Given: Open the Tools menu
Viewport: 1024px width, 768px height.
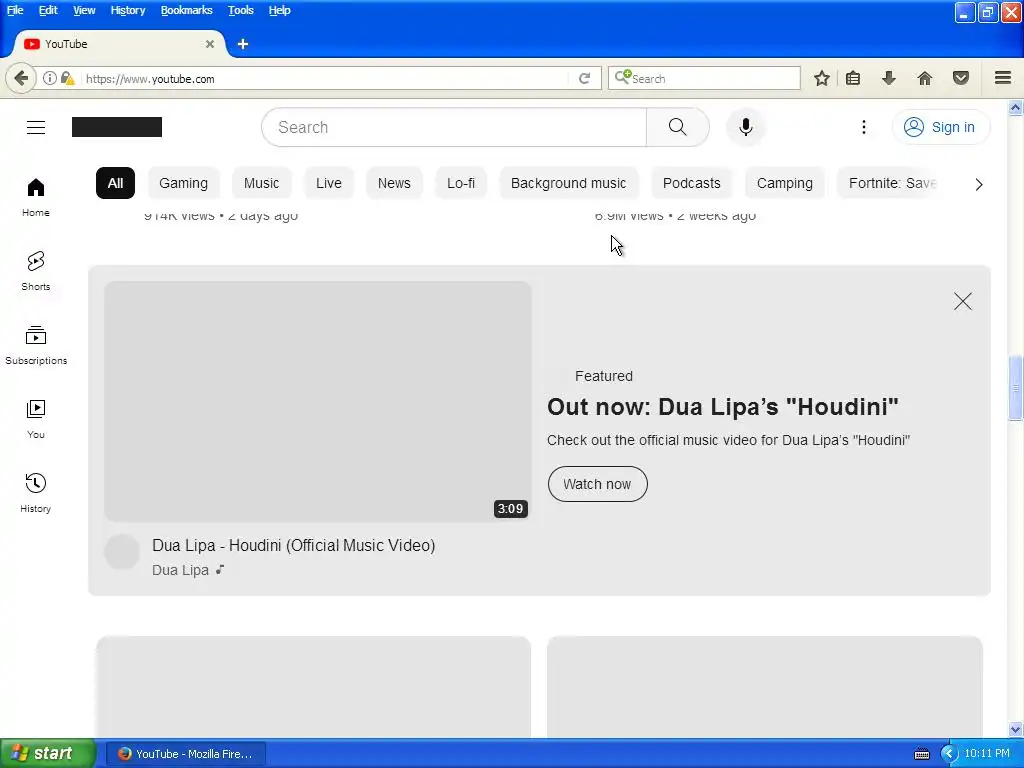Looking at the screenshot, I should (240, 10).
